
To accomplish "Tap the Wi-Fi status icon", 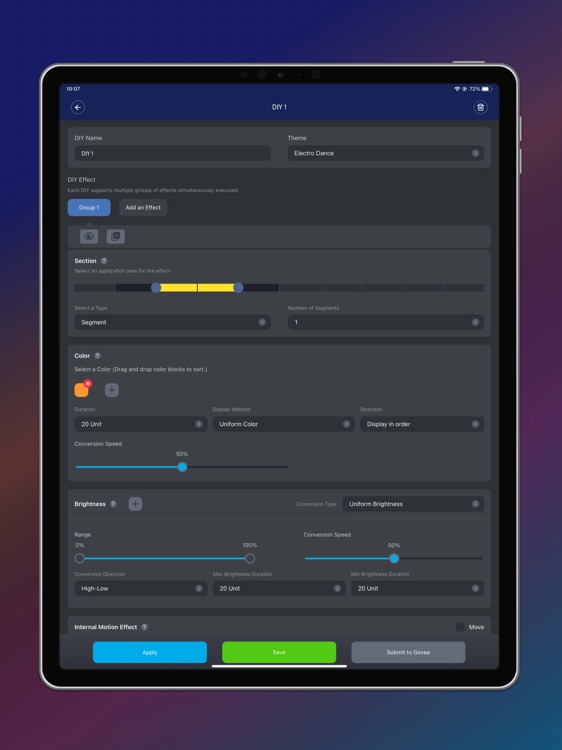I will (x=457, y=89).
